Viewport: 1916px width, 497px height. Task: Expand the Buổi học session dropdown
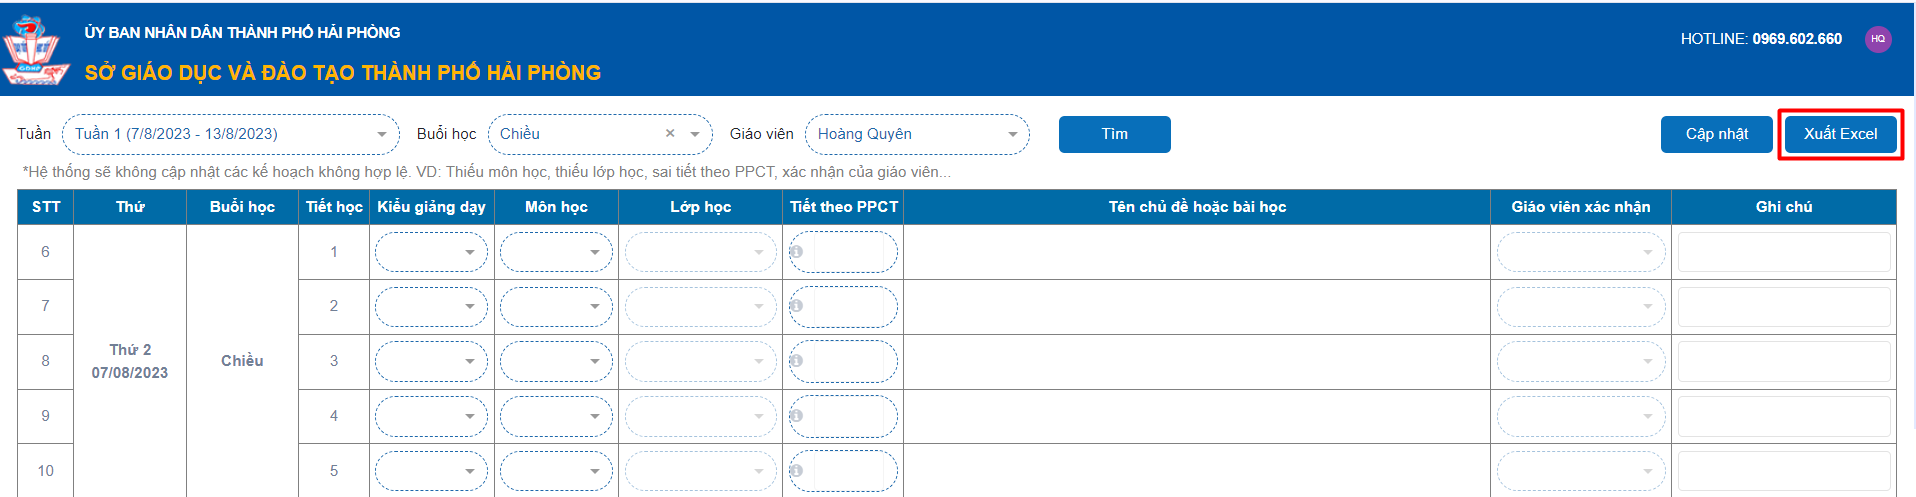pyautogui.click(x=695, y=134)
